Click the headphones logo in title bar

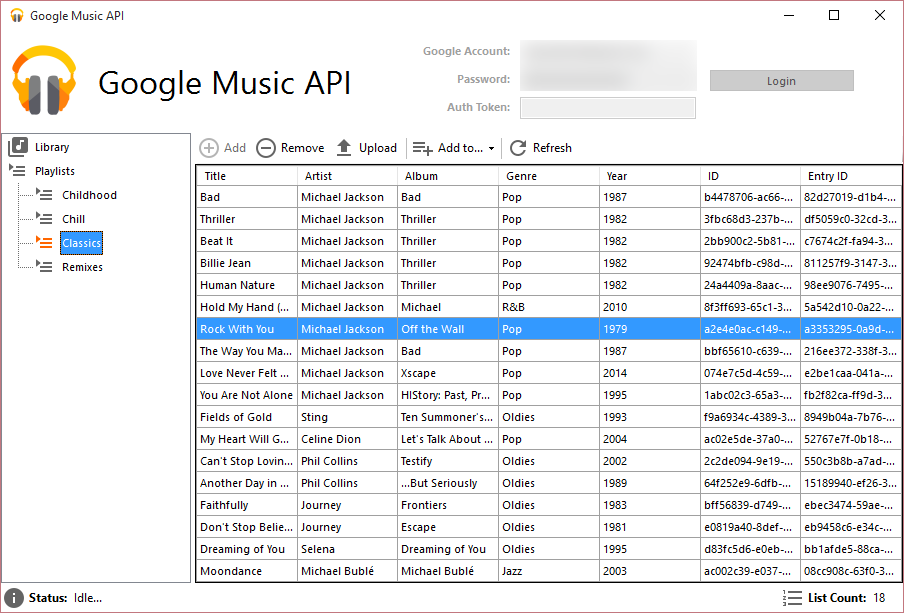click(17, 16)
